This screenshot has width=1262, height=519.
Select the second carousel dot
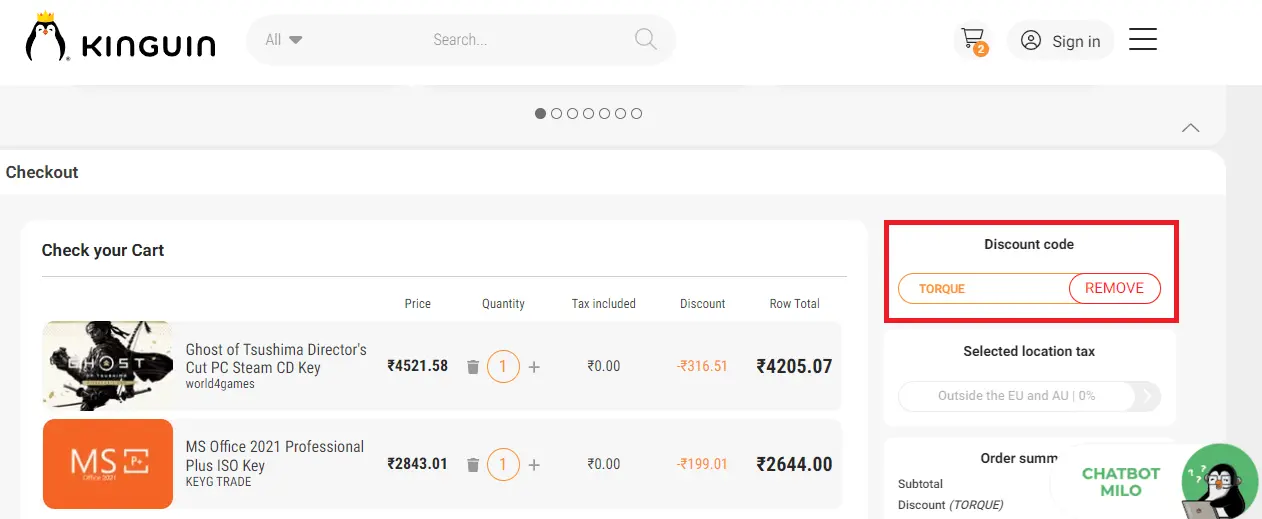click(x=557, y=113)
